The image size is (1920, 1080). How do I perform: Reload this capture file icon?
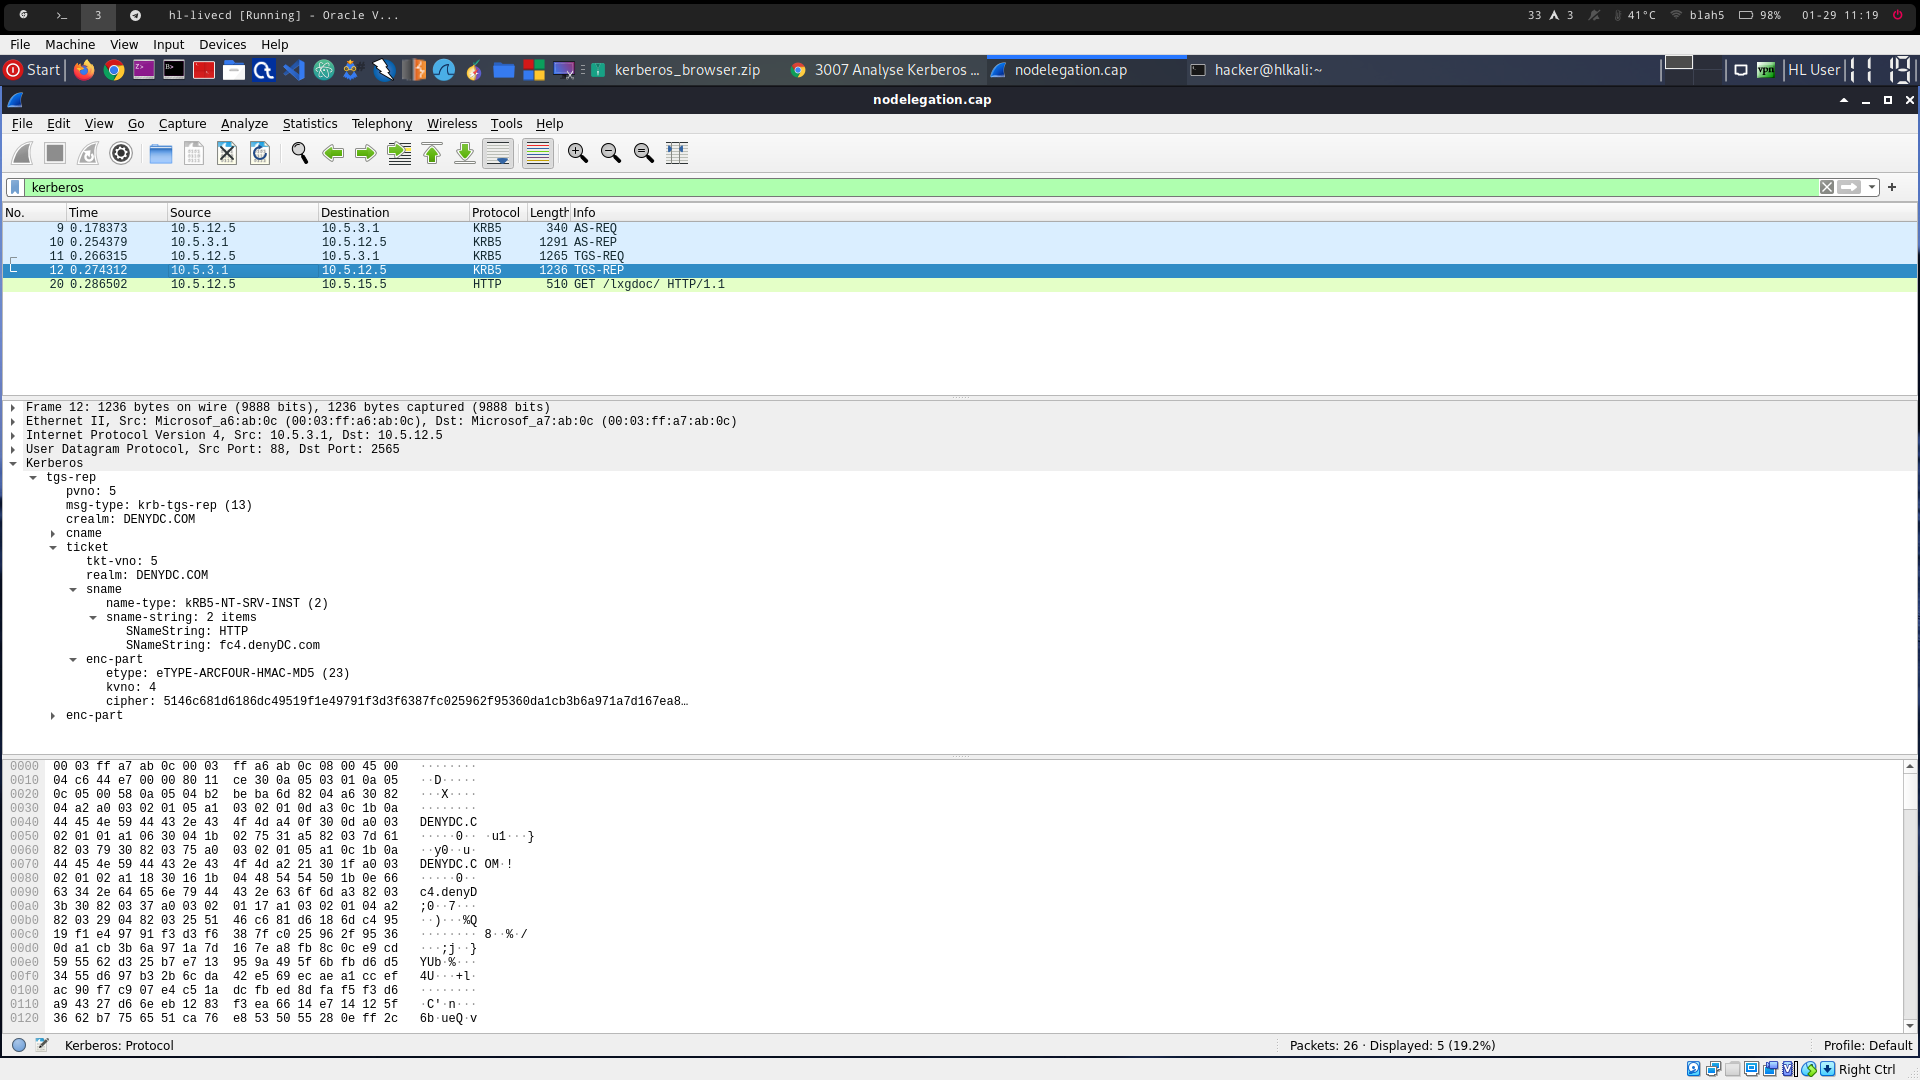(260, 153)
